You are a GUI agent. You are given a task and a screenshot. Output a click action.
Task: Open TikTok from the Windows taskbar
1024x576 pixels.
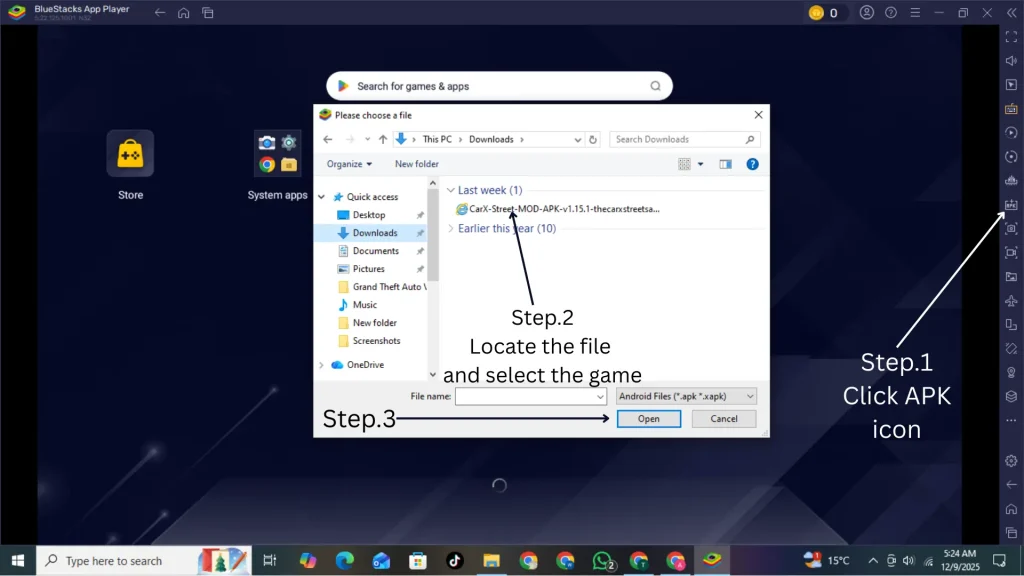[454, 561]
